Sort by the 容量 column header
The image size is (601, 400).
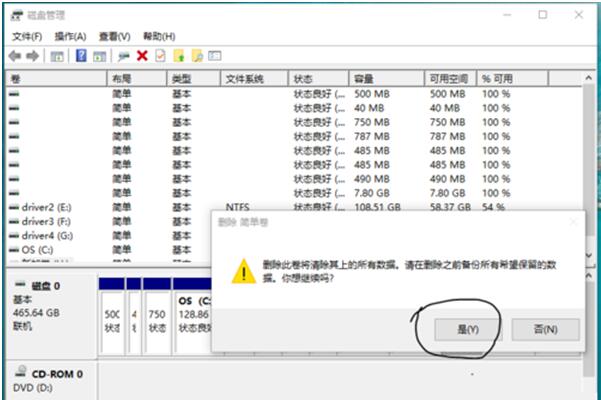pos(386,79)
